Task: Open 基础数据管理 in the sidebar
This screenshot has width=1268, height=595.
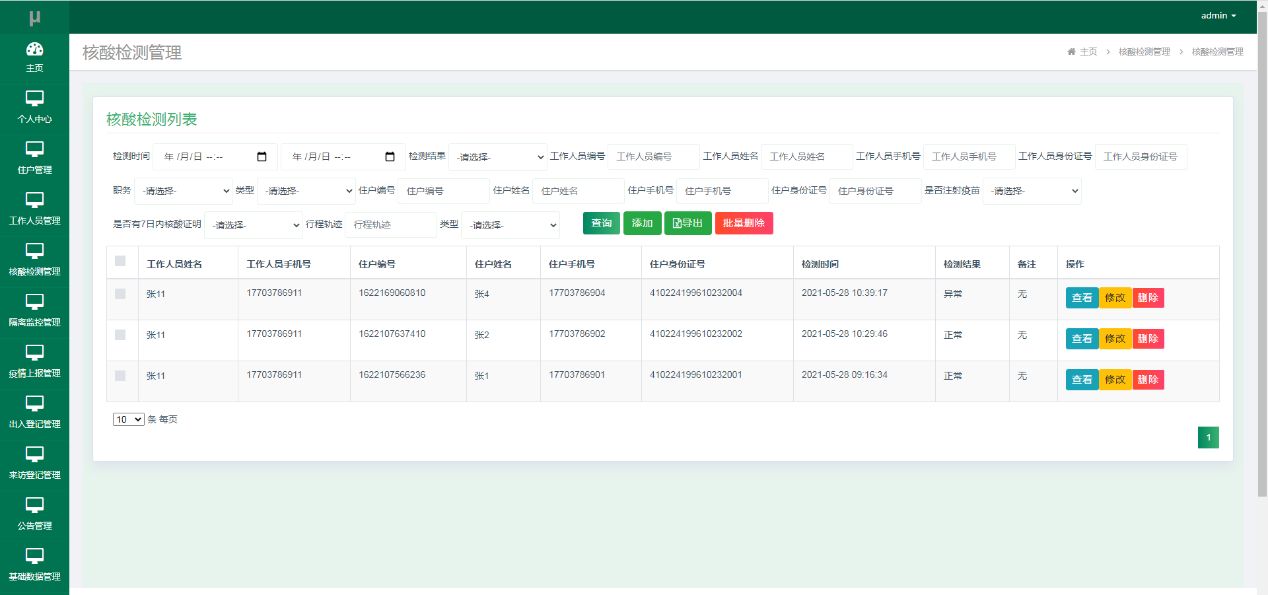Action: (34, 565)
